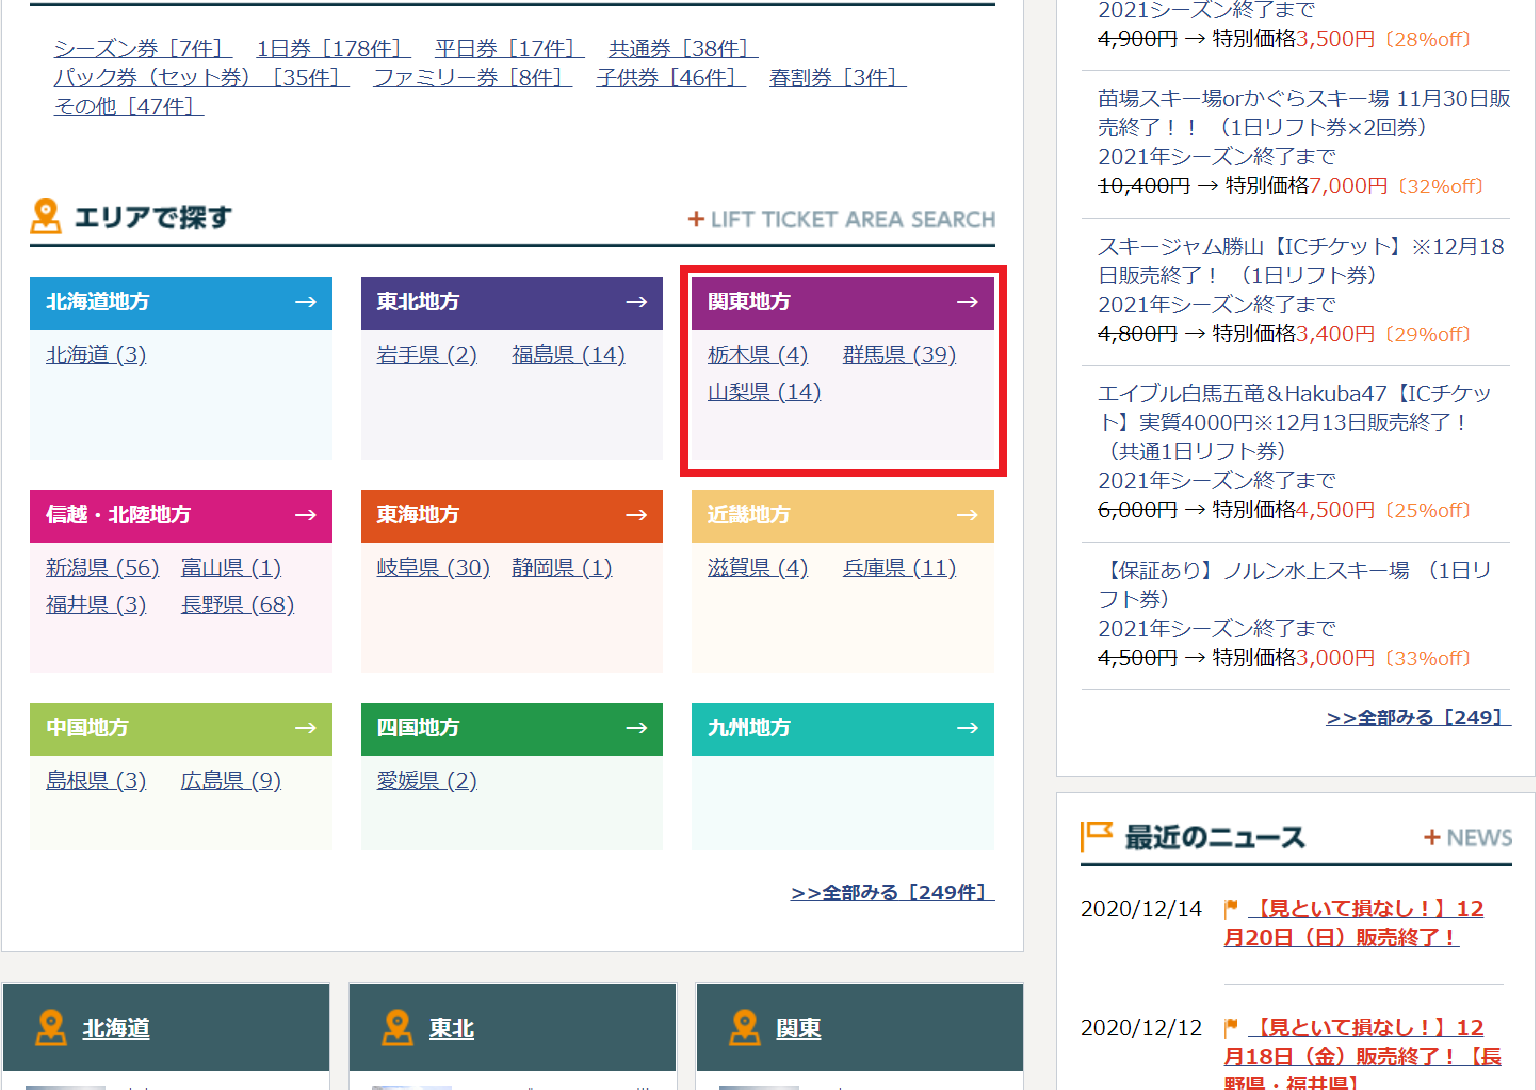Open the 信越・北陸地方 region header

point(119,515)
